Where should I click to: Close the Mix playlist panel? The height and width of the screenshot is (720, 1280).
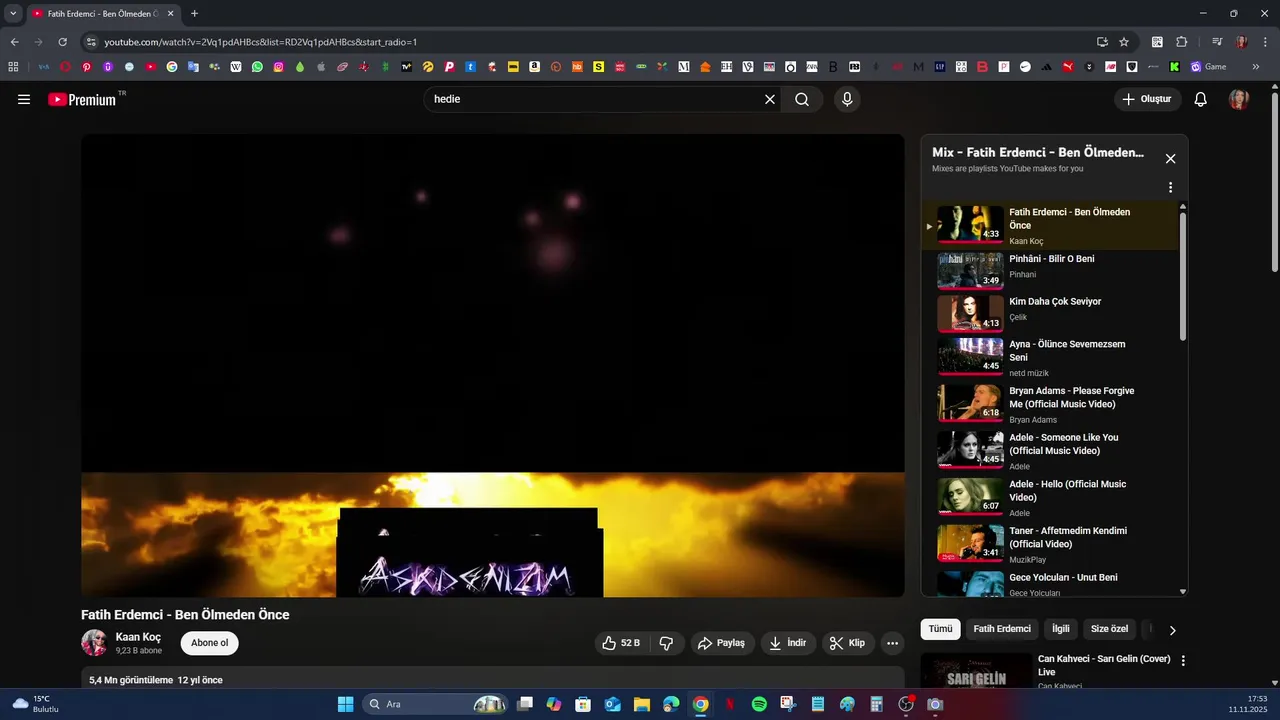[1170, 158]
